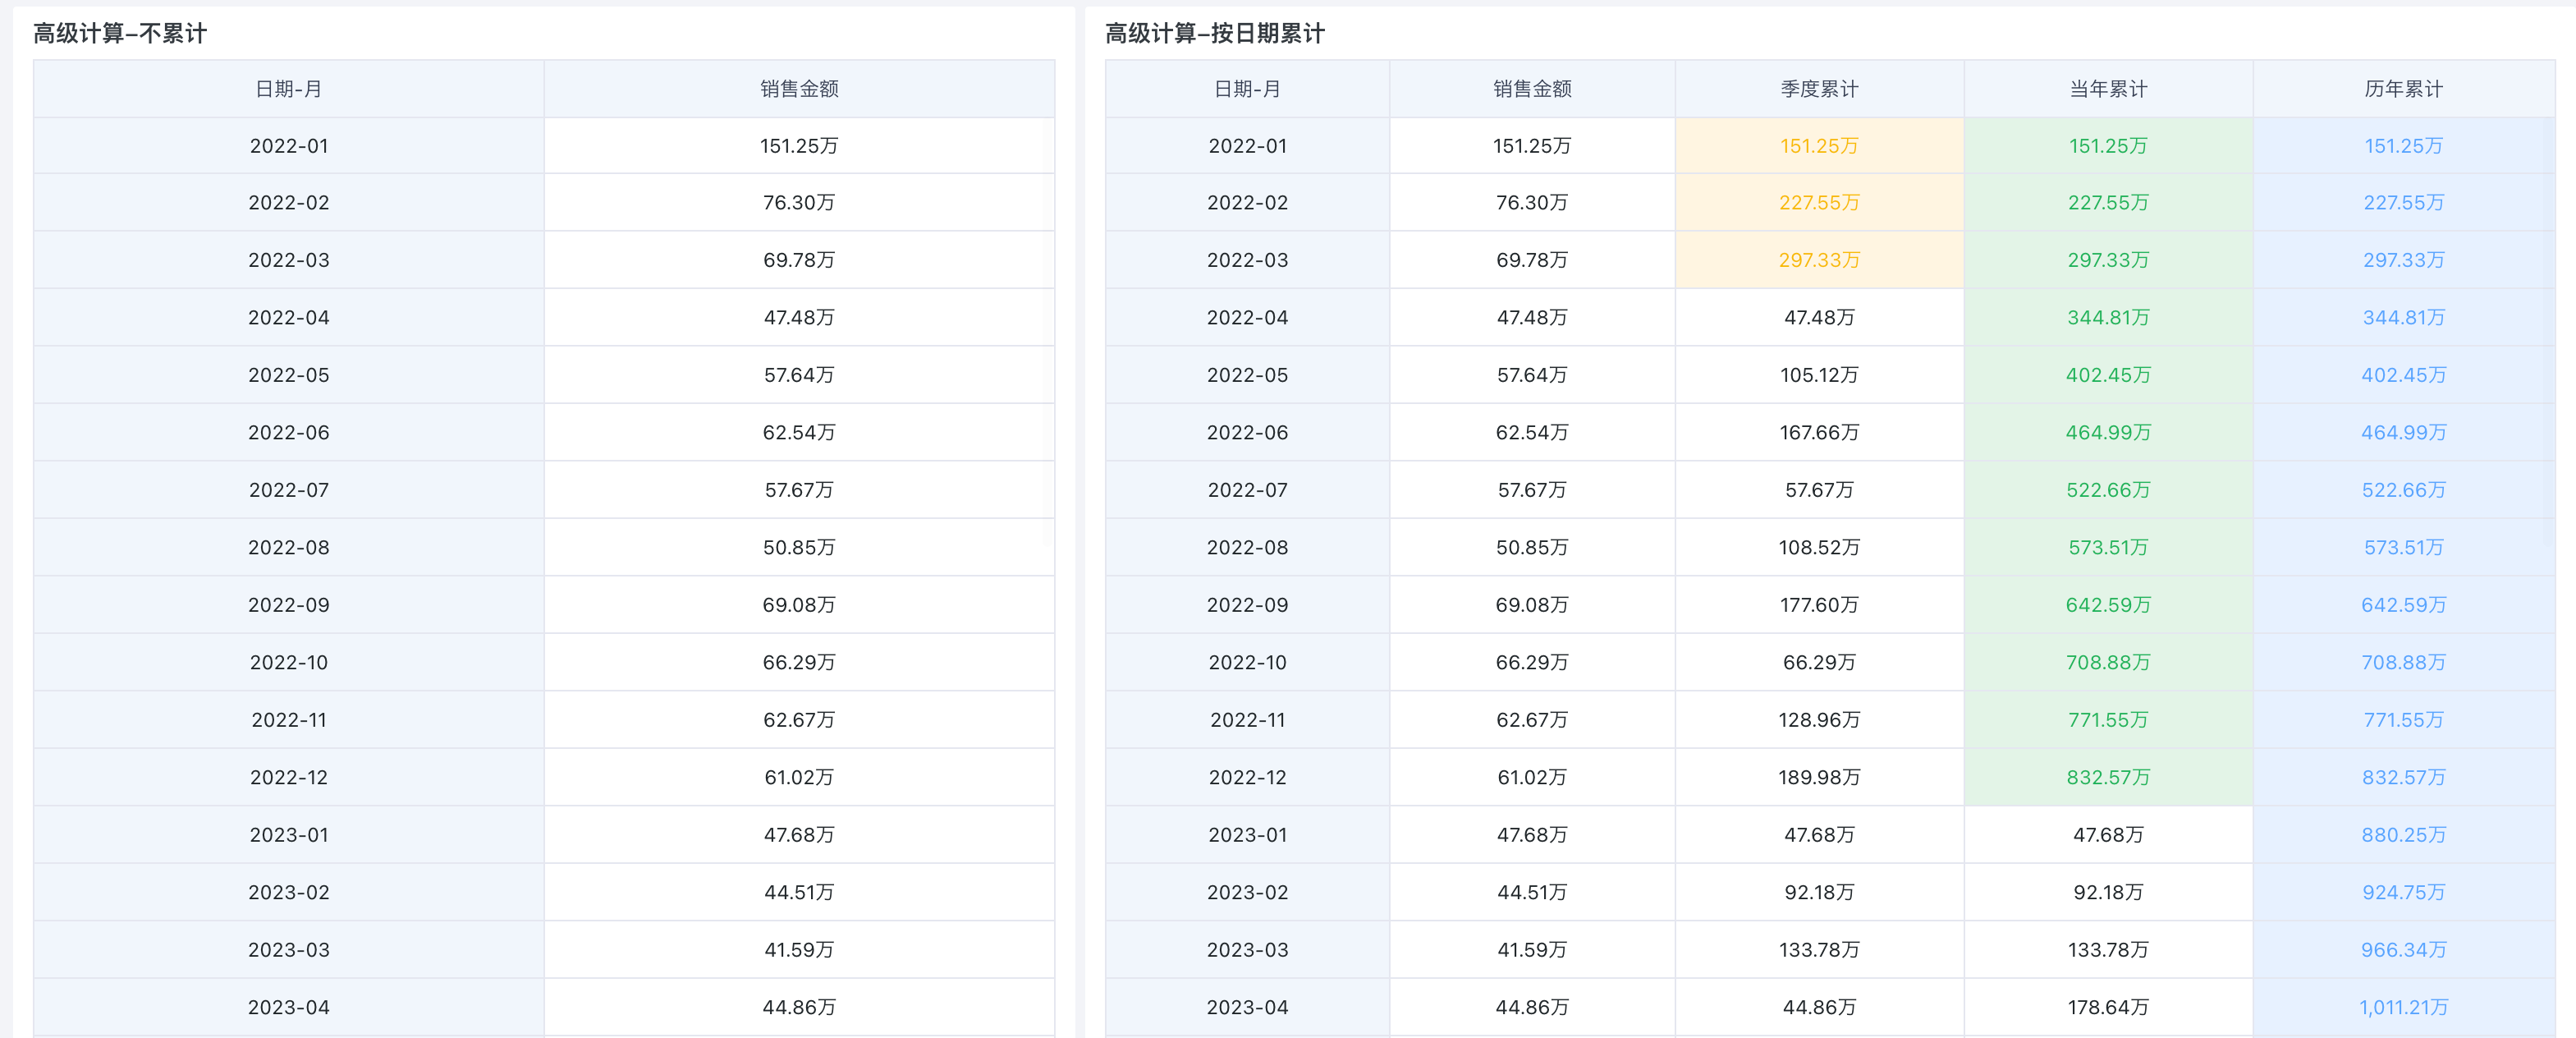Select 2022-06 row in left table

288,432
